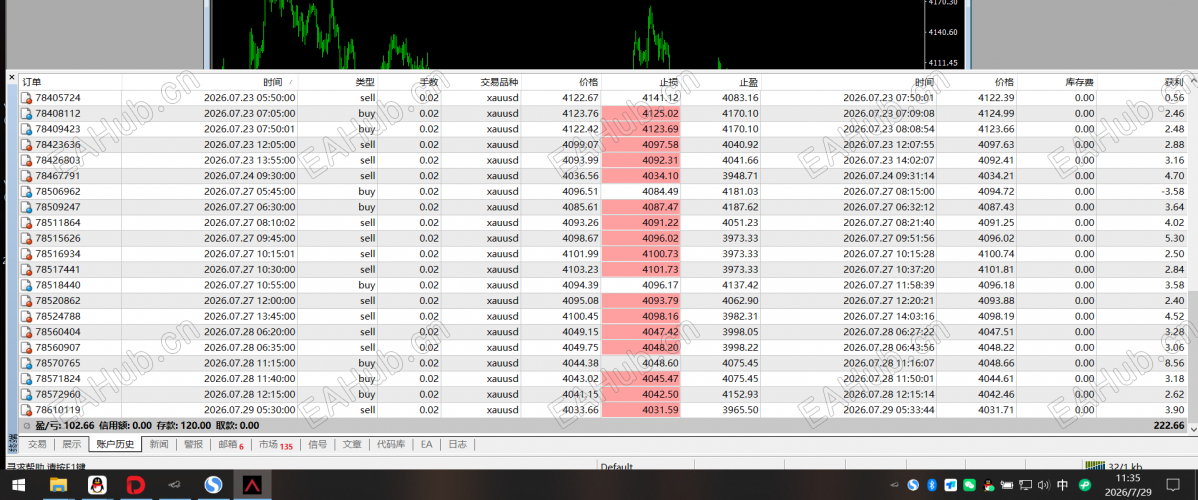This screenshot has width=1198, height=500.
Task: Click order icon beside 78610119
Action: pos(26,410)
